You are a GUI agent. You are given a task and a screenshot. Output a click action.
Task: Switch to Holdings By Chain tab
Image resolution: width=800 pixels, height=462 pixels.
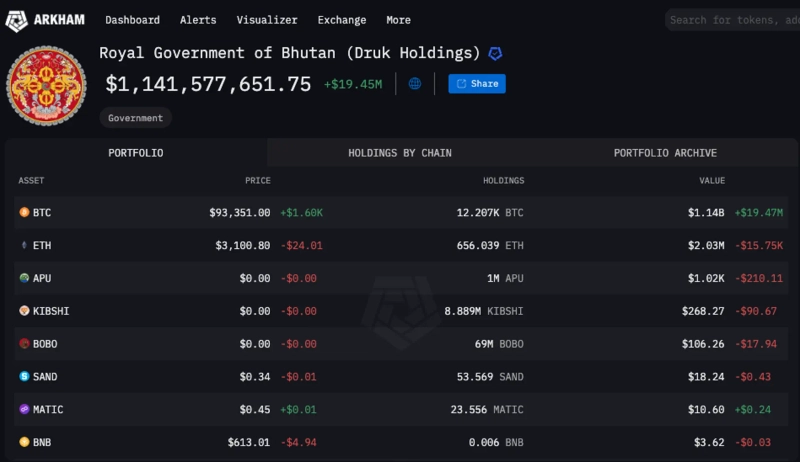399,153
